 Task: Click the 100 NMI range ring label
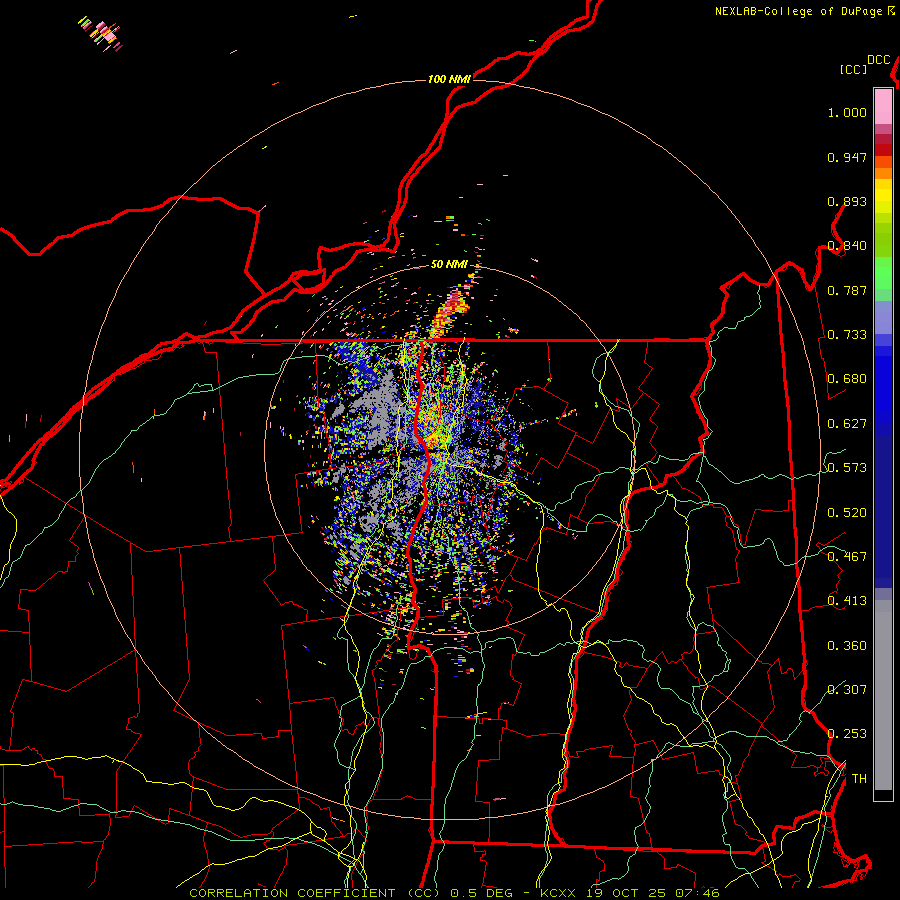pos(449,79)
